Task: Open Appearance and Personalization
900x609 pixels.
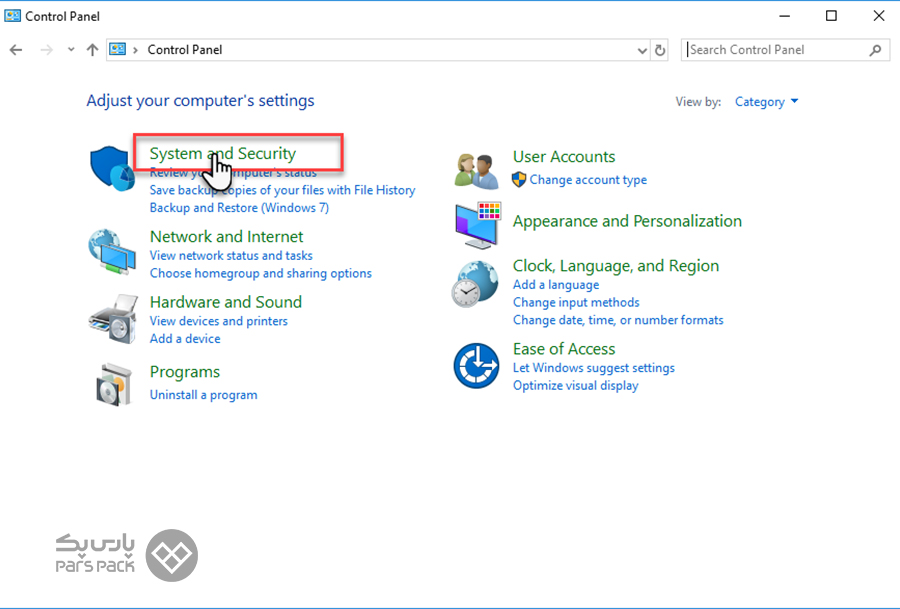Action: point(627,221)
